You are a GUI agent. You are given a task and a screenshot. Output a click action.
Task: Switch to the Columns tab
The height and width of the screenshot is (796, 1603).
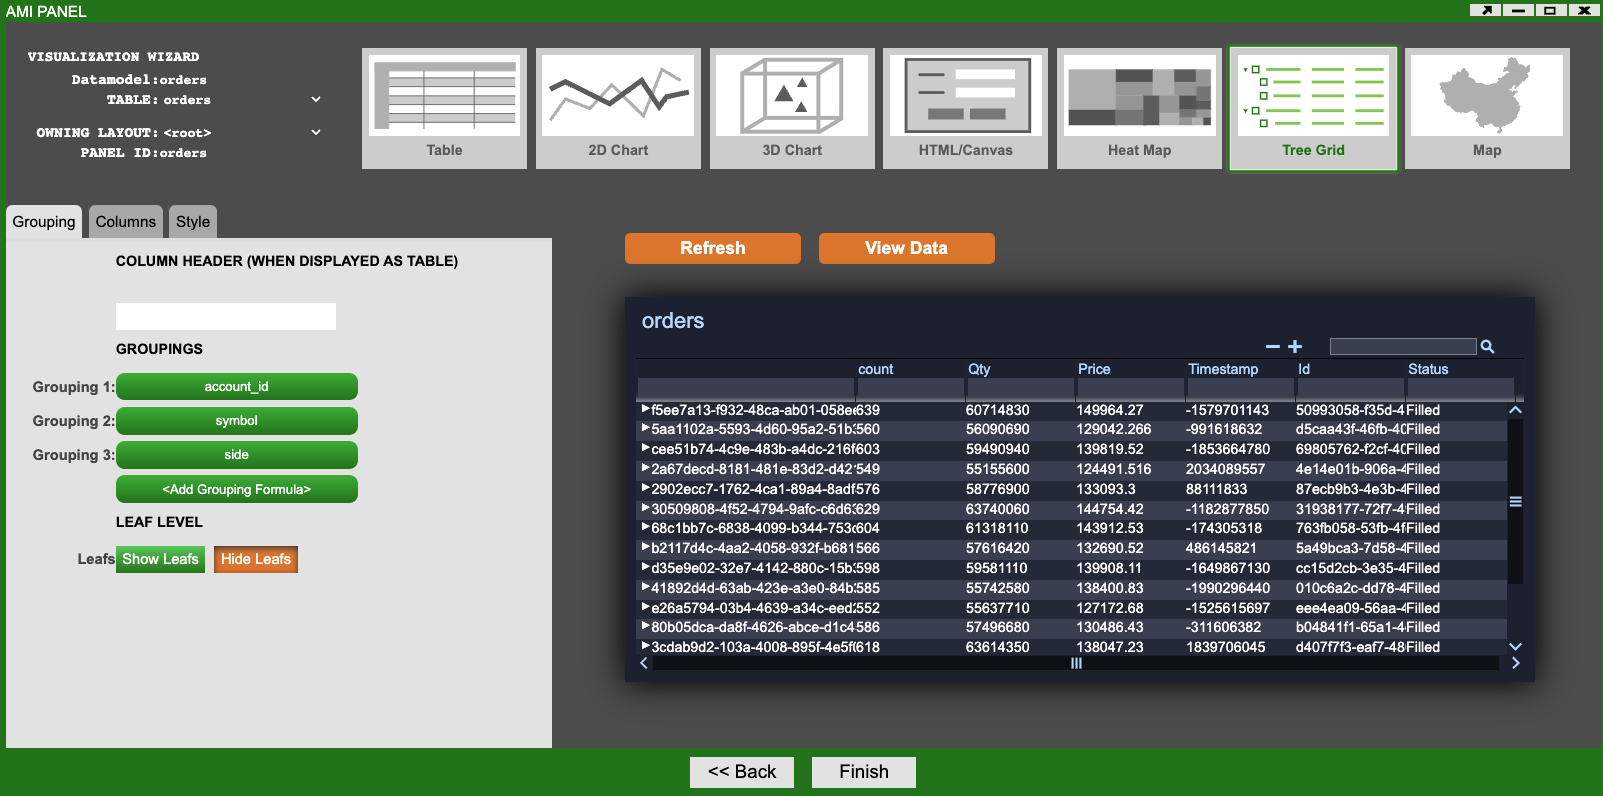pyautogui.click(x=125, y=222)
